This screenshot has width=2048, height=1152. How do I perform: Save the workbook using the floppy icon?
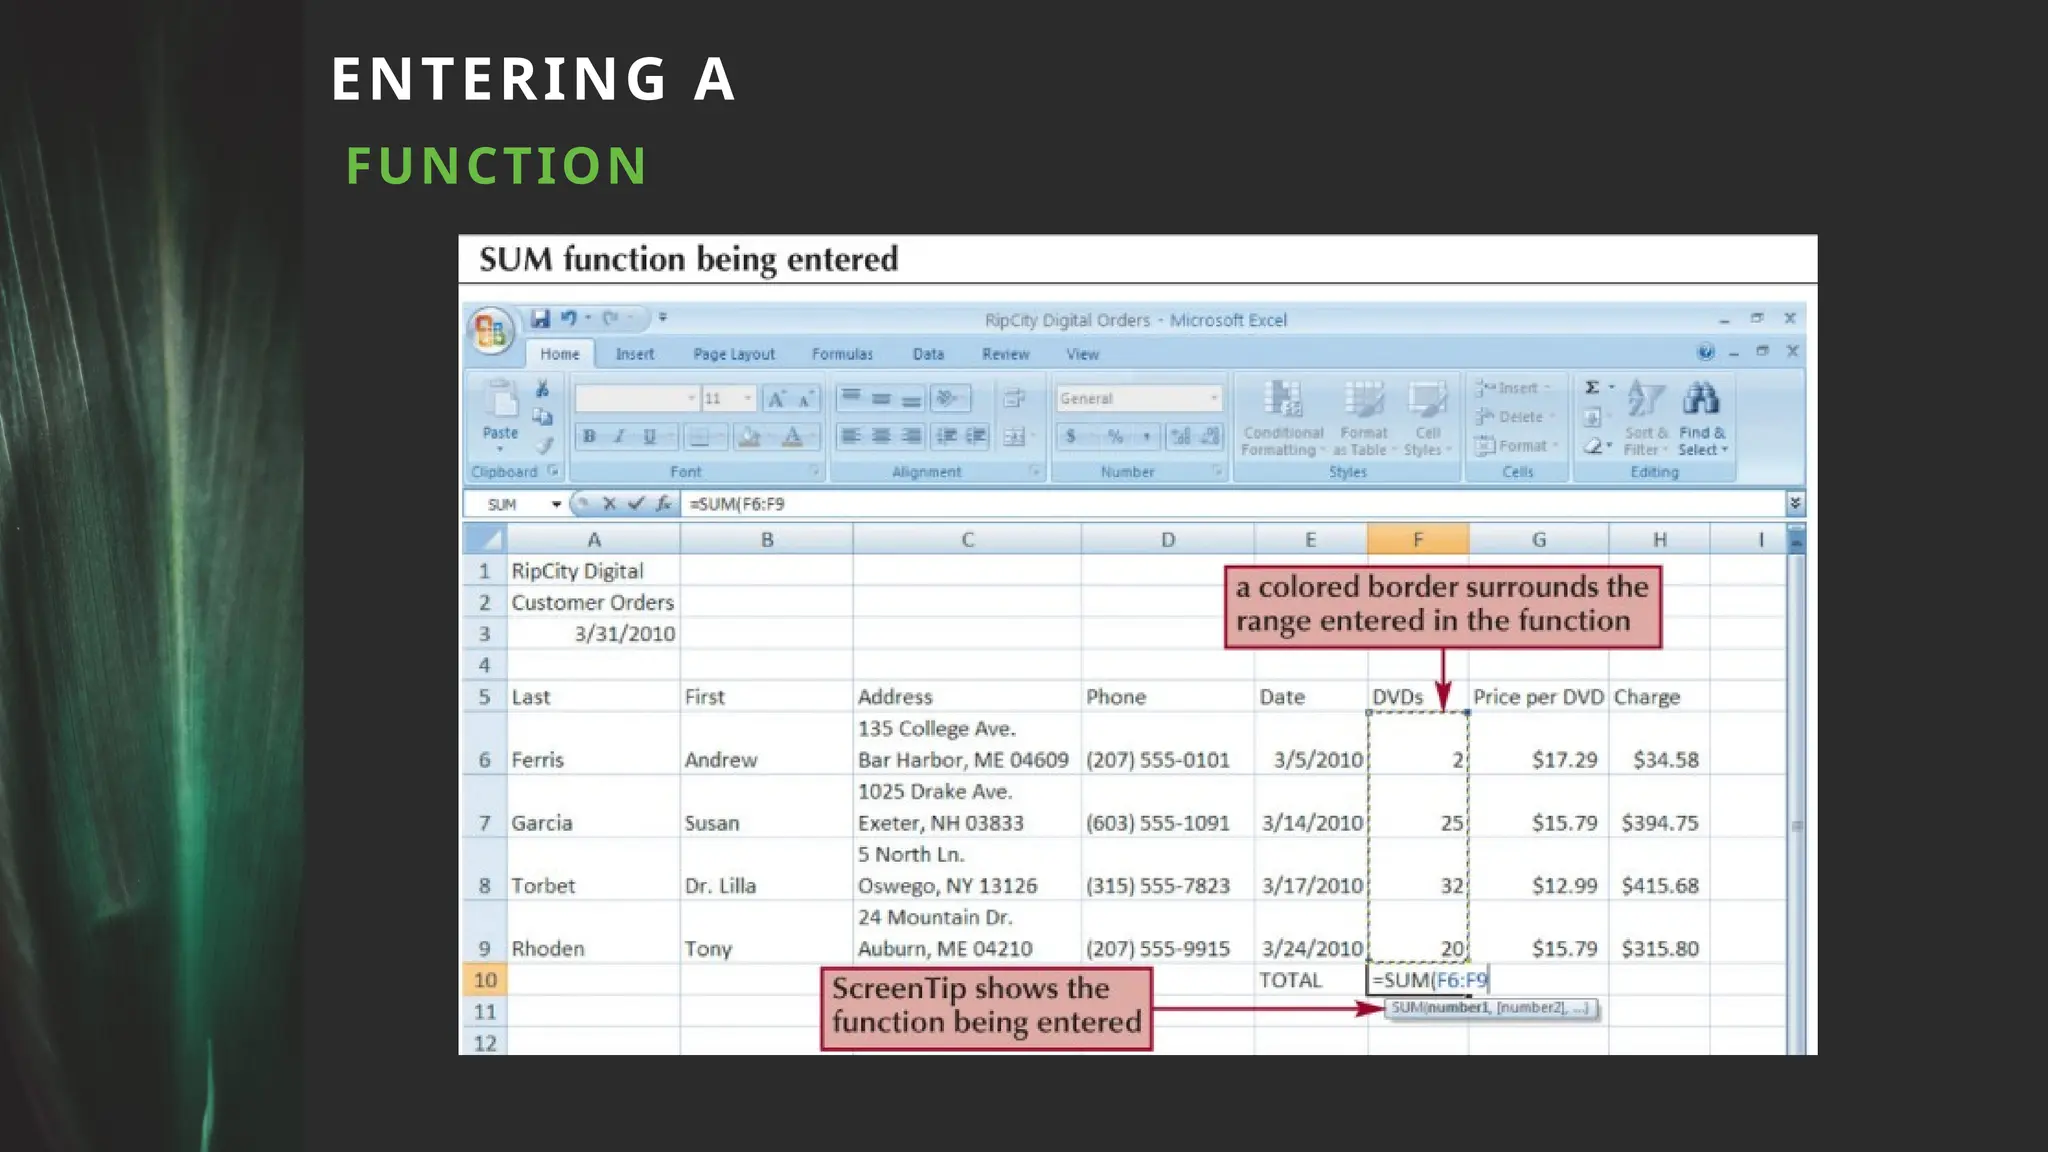(540, 318)
